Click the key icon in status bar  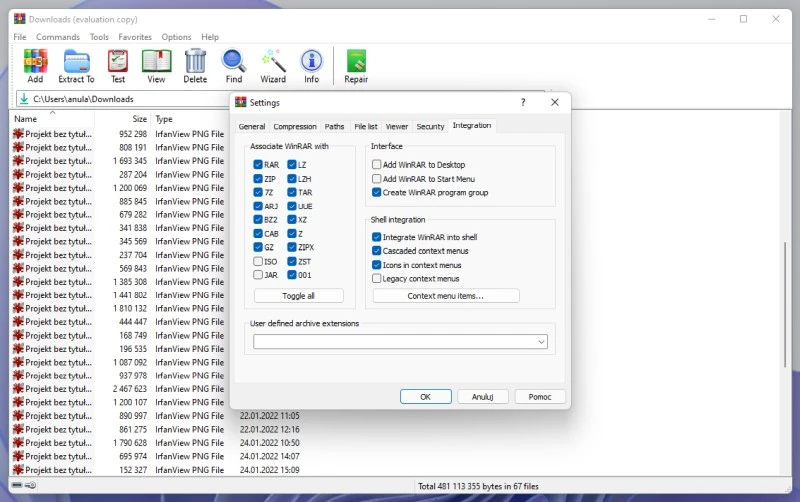pos(31,485)
